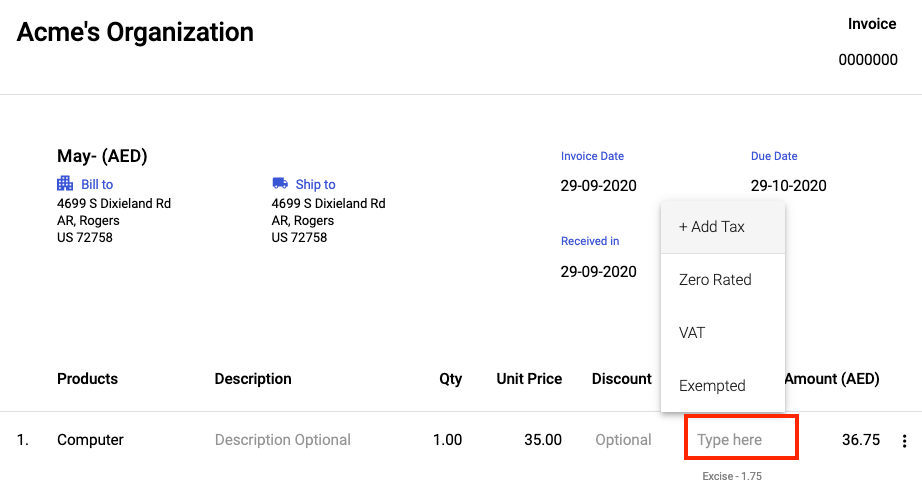Open the three-dot menu for Computer row
The width and height of the screenshot is (922, 492).
click(x=904, y=441)
